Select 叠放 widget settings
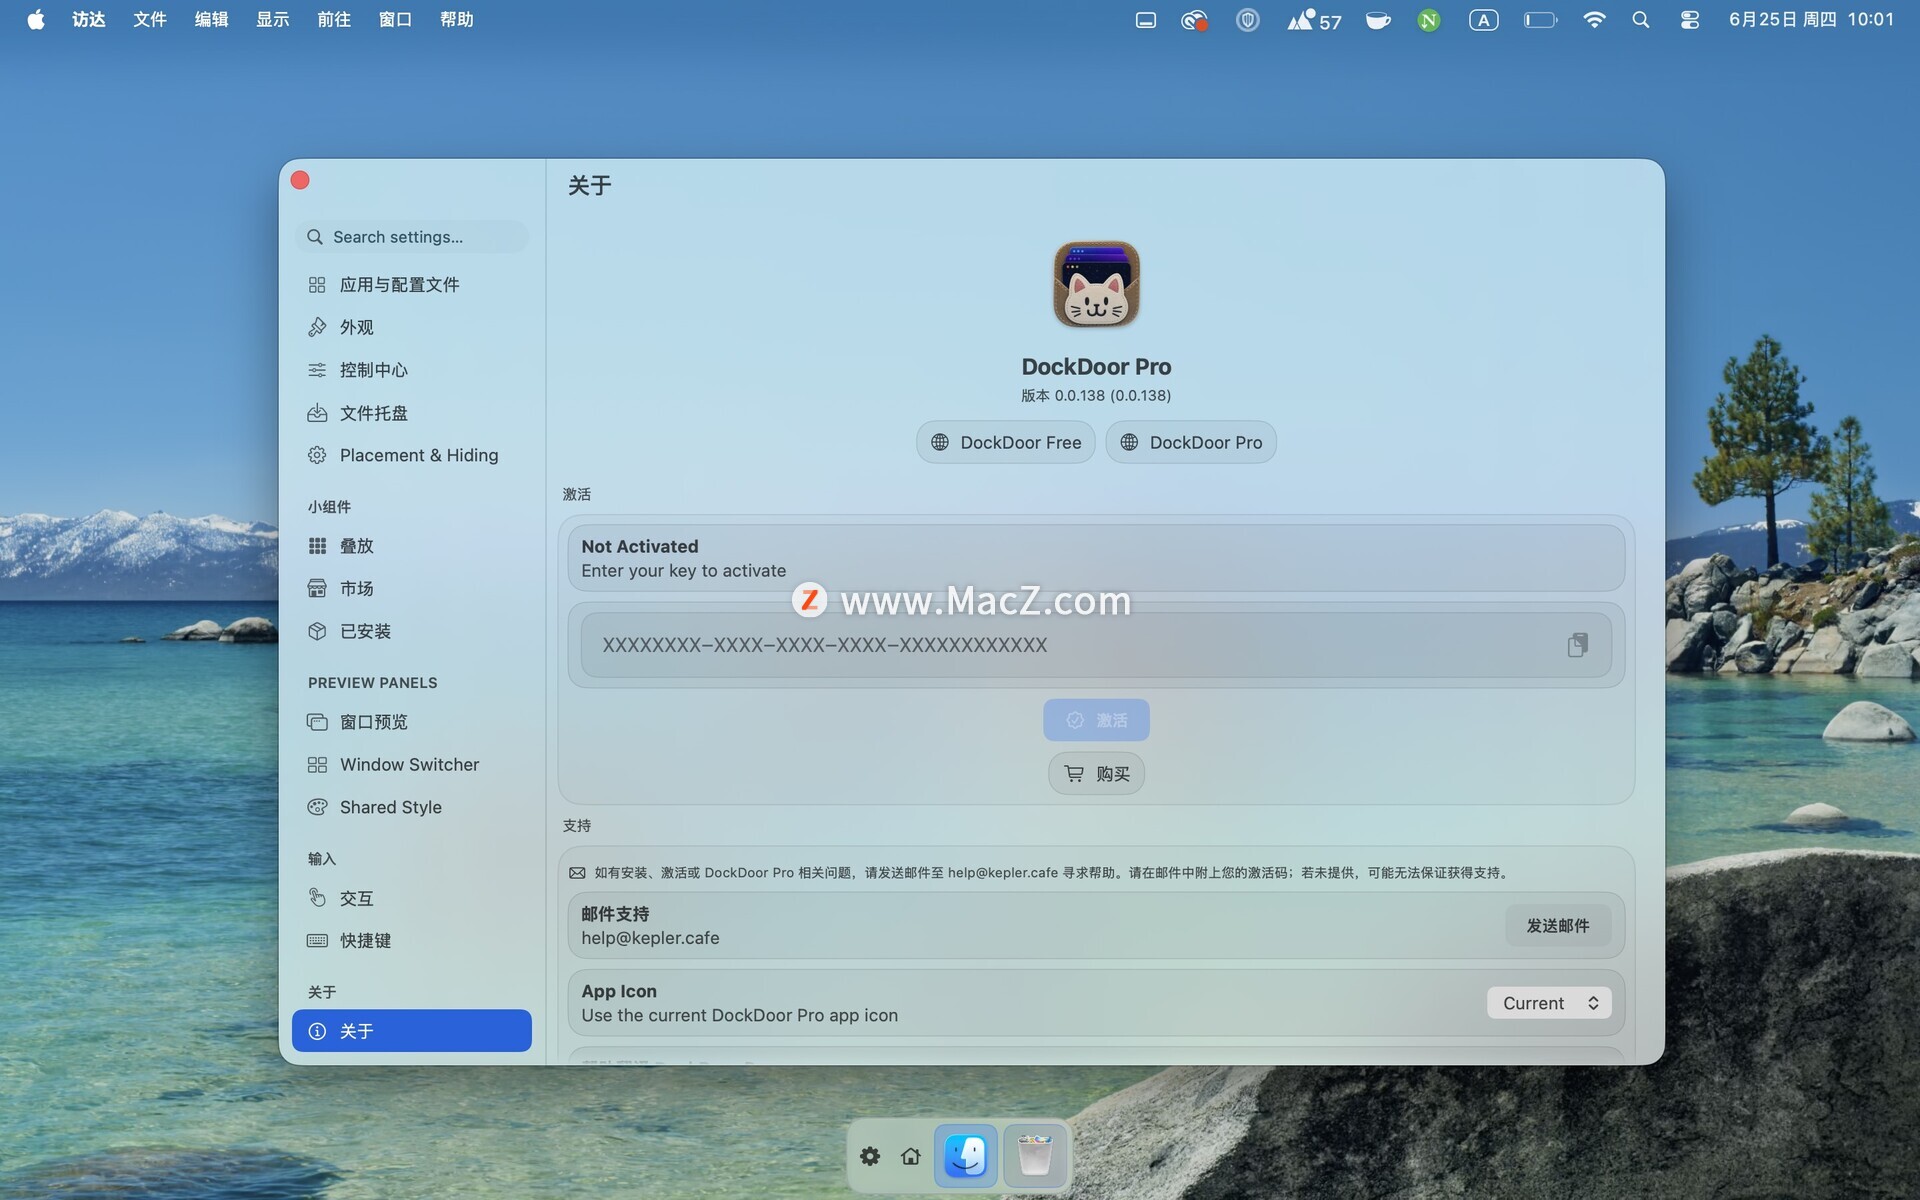Image resolution: width=1920 pixels, height=1200 pixels. 411,546
